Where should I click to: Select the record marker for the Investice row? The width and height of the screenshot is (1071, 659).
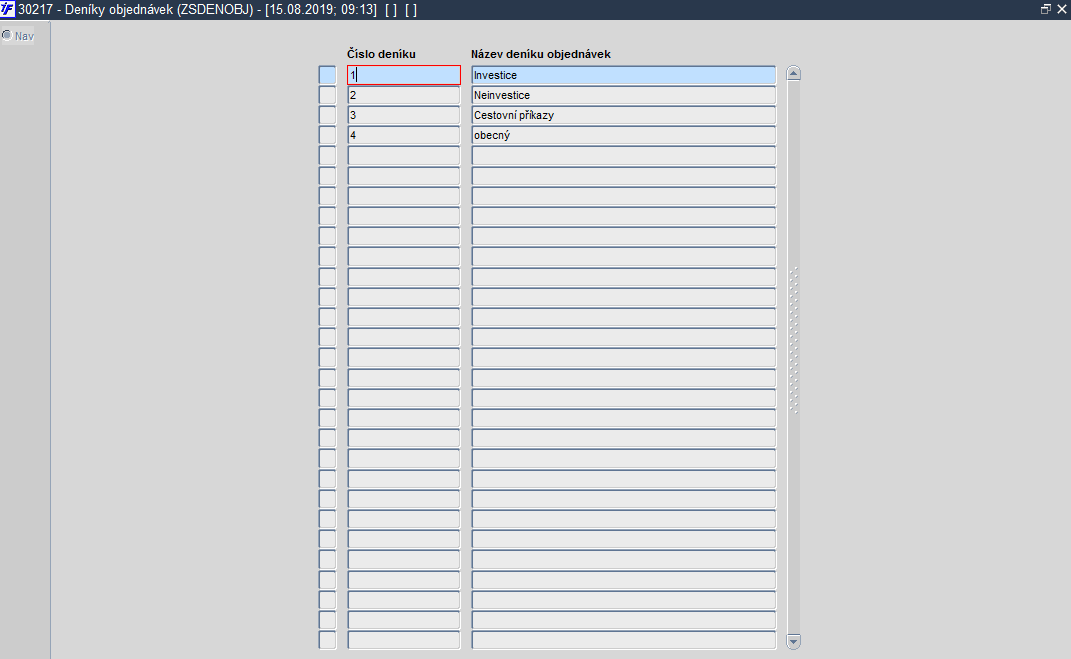click(x=327, y=75)
